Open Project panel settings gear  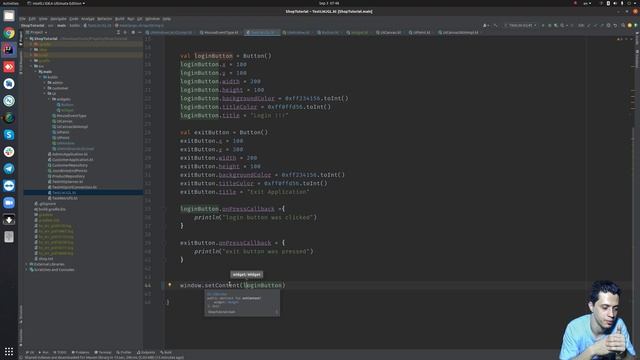(x=133, y=32)
